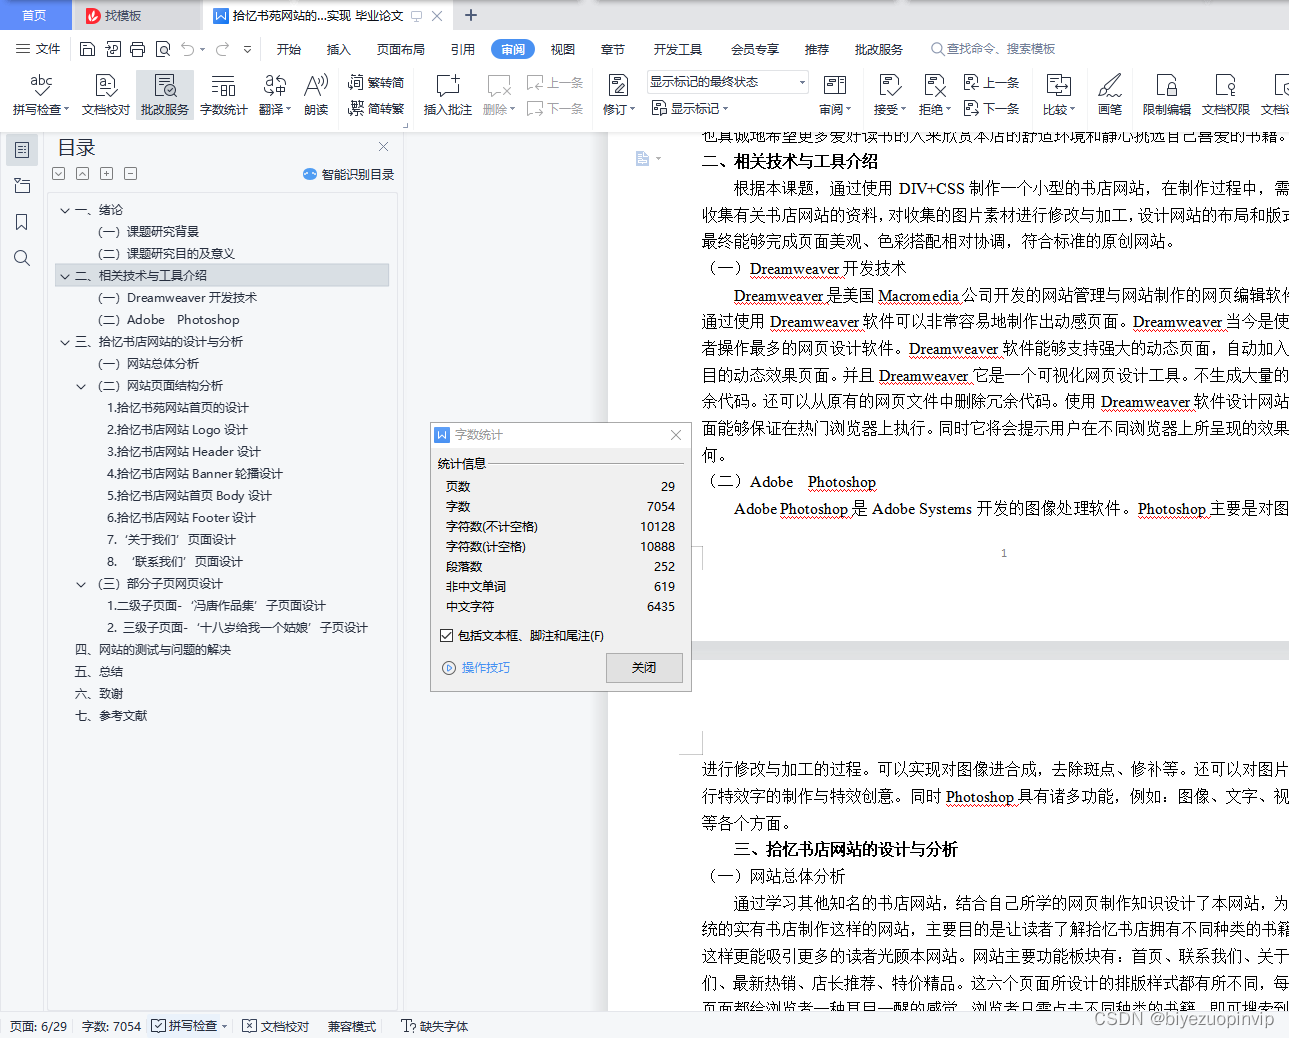Switch to the 插入 ribbon tab
The height and width of the screenshot is (1038, 1289).
coord(339,49)
